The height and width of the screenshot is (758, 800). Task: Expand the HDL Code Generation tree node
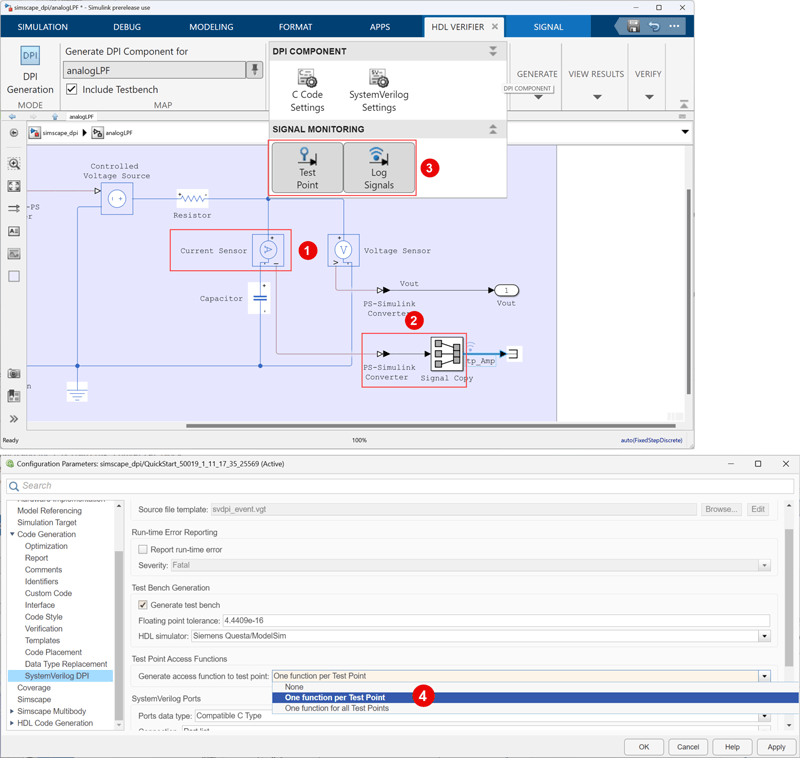[x=12, y=723]
